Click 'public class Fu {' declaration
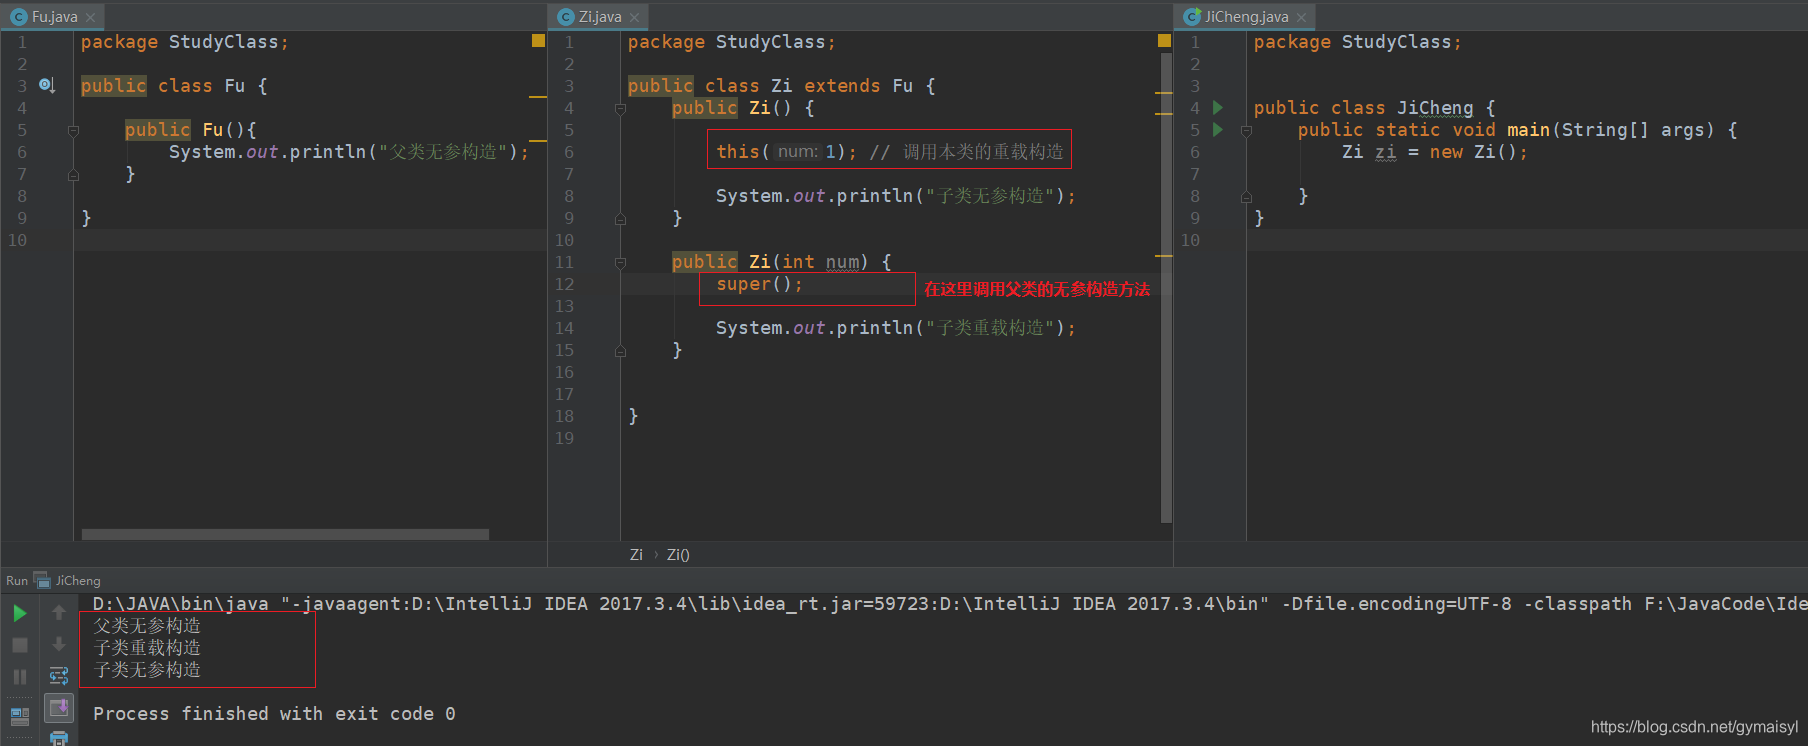The width and height of the screenshot is (1808, 746). click(174, 86)
